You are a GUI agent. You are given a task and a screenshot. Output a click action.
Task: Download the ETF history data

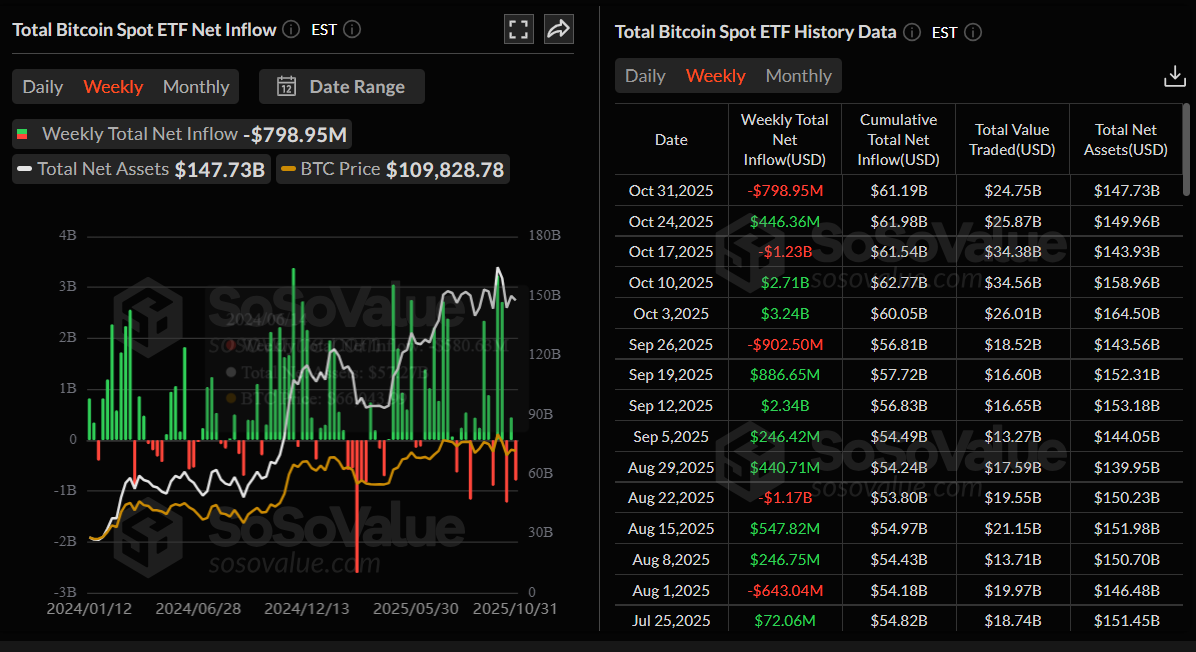[x=1173, y=75]
